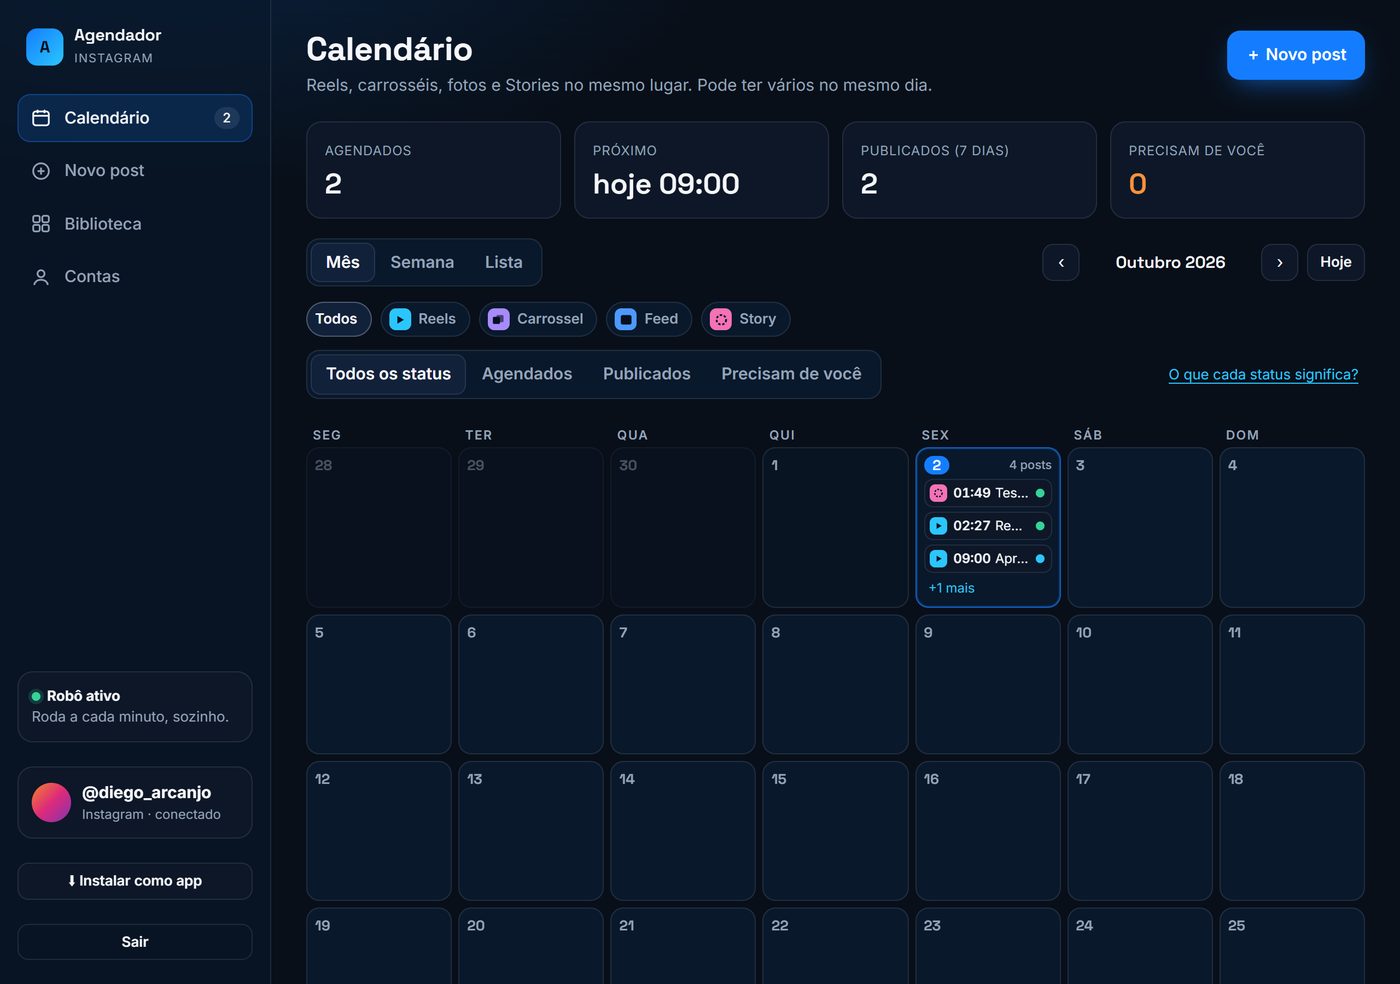Click the Feed square icon in filters
The width and height of the screenshot is (1400, 984).
[x=626, y=319]
